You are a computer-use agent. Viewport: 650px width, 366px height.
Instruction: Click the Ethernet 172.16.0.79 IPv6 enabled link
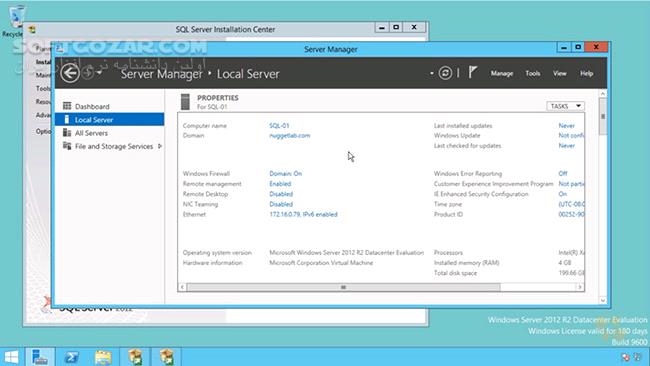click(303, 214)
